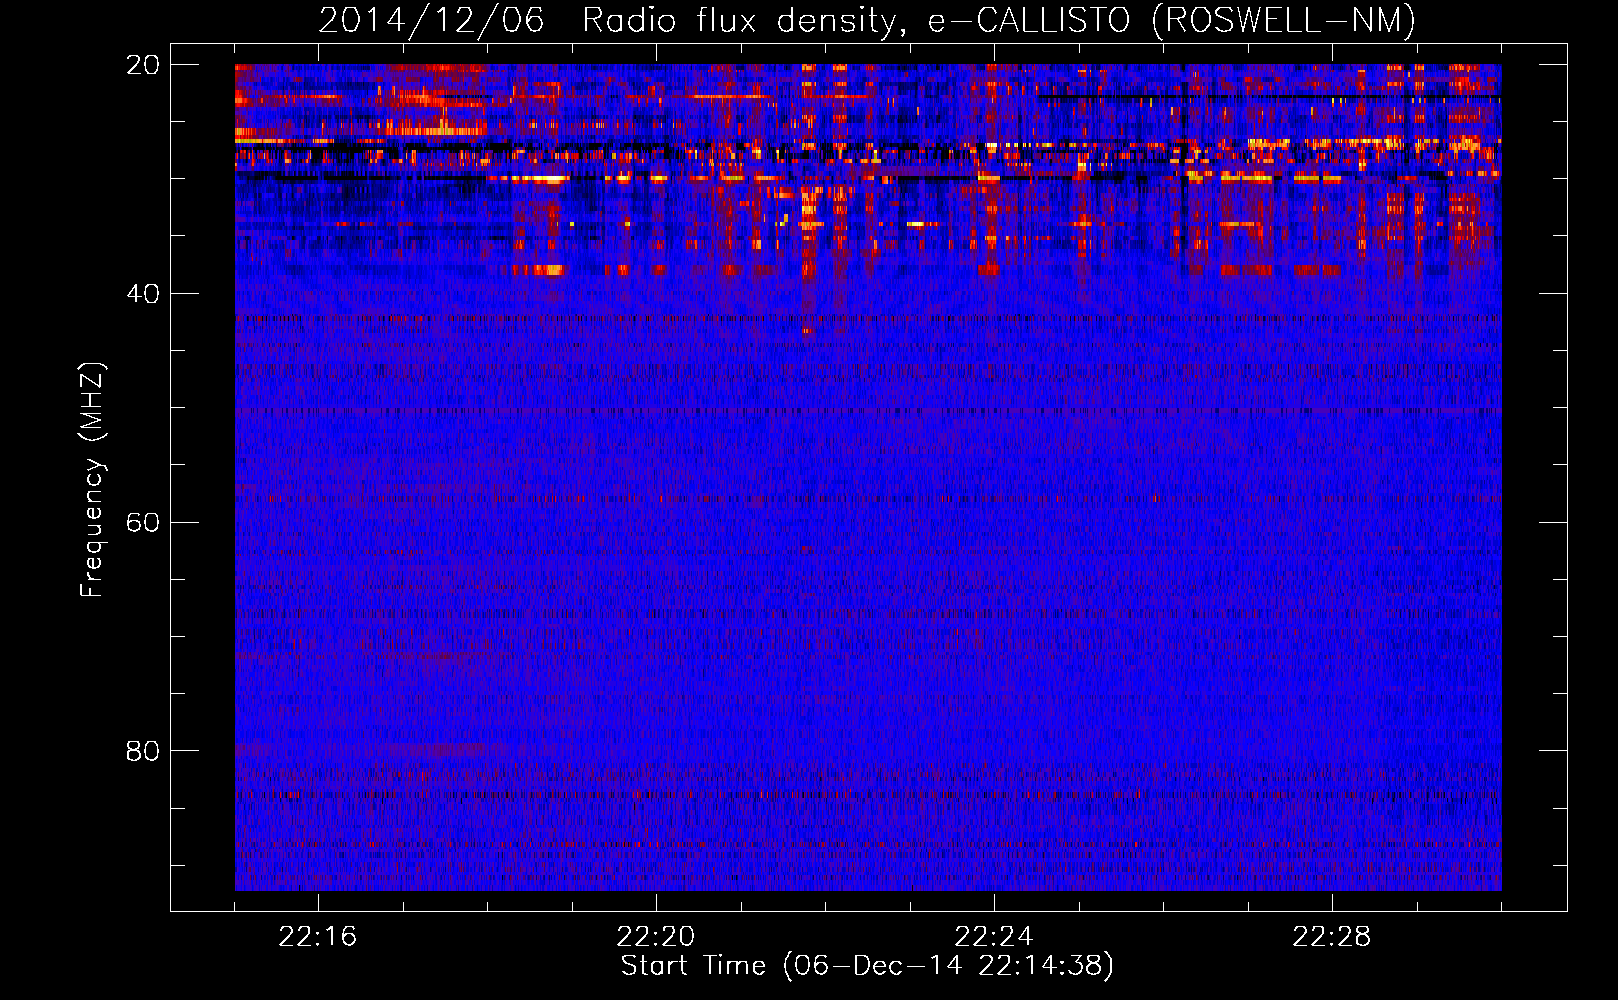Click the 22:20 time tick label
The height and width of the screenshot is (1000, 1618).
[x=656, y=937]
